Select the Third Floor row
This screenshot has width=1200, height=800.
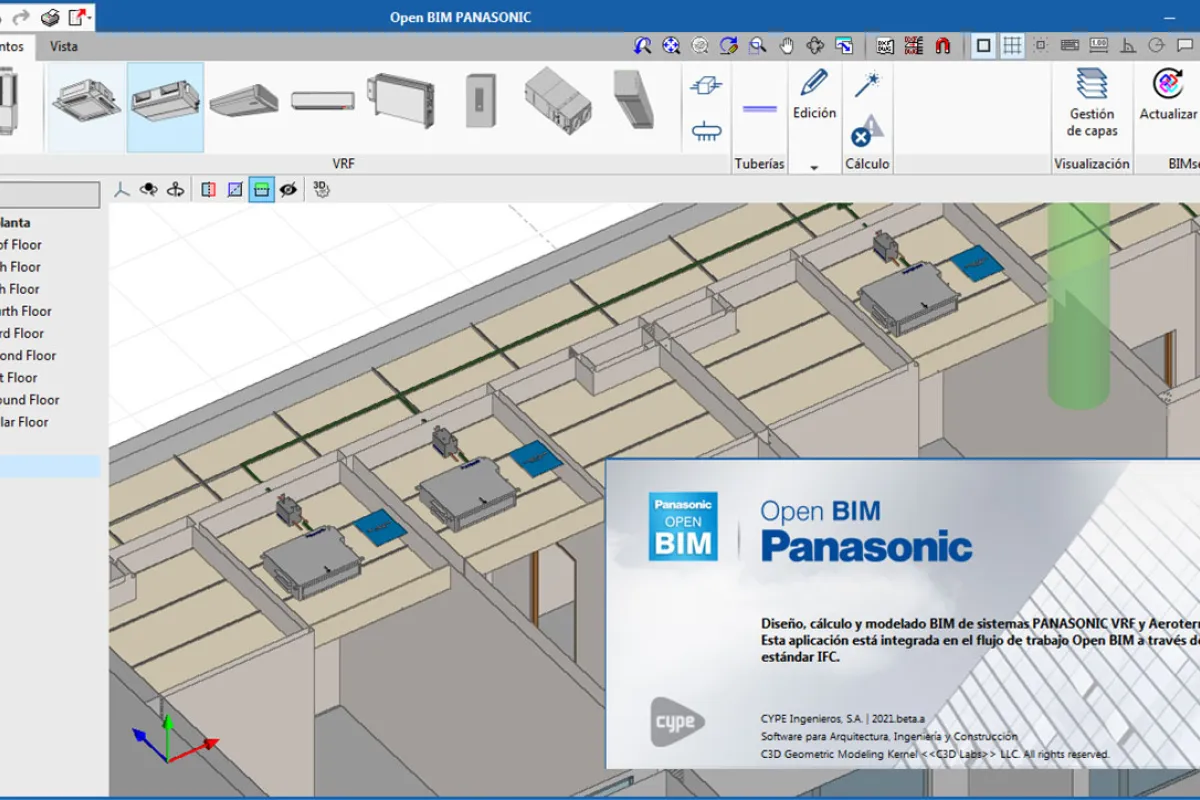pos(22,333)
